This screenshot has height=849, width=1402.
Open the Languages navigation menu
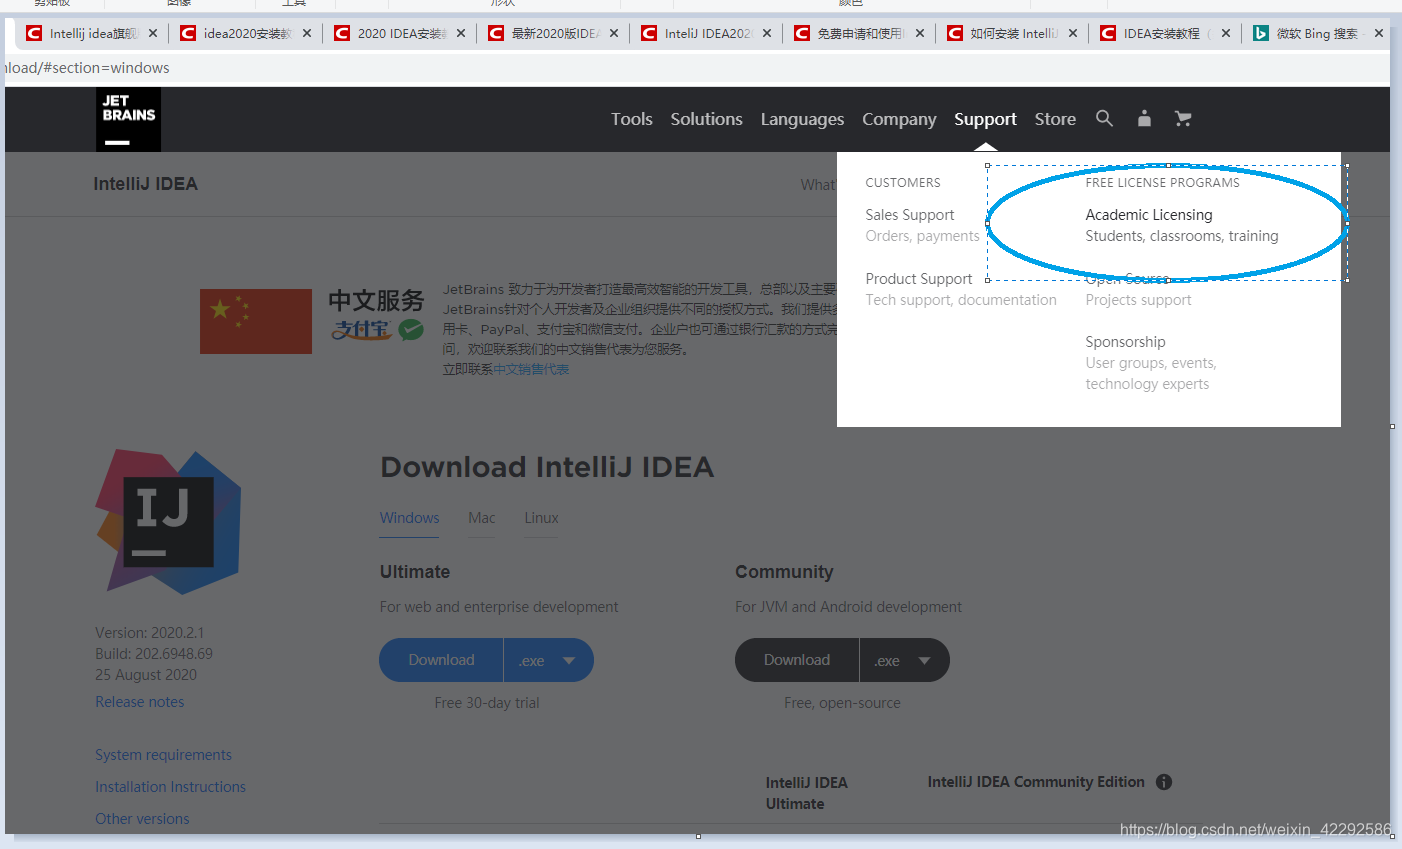point(802,119)
